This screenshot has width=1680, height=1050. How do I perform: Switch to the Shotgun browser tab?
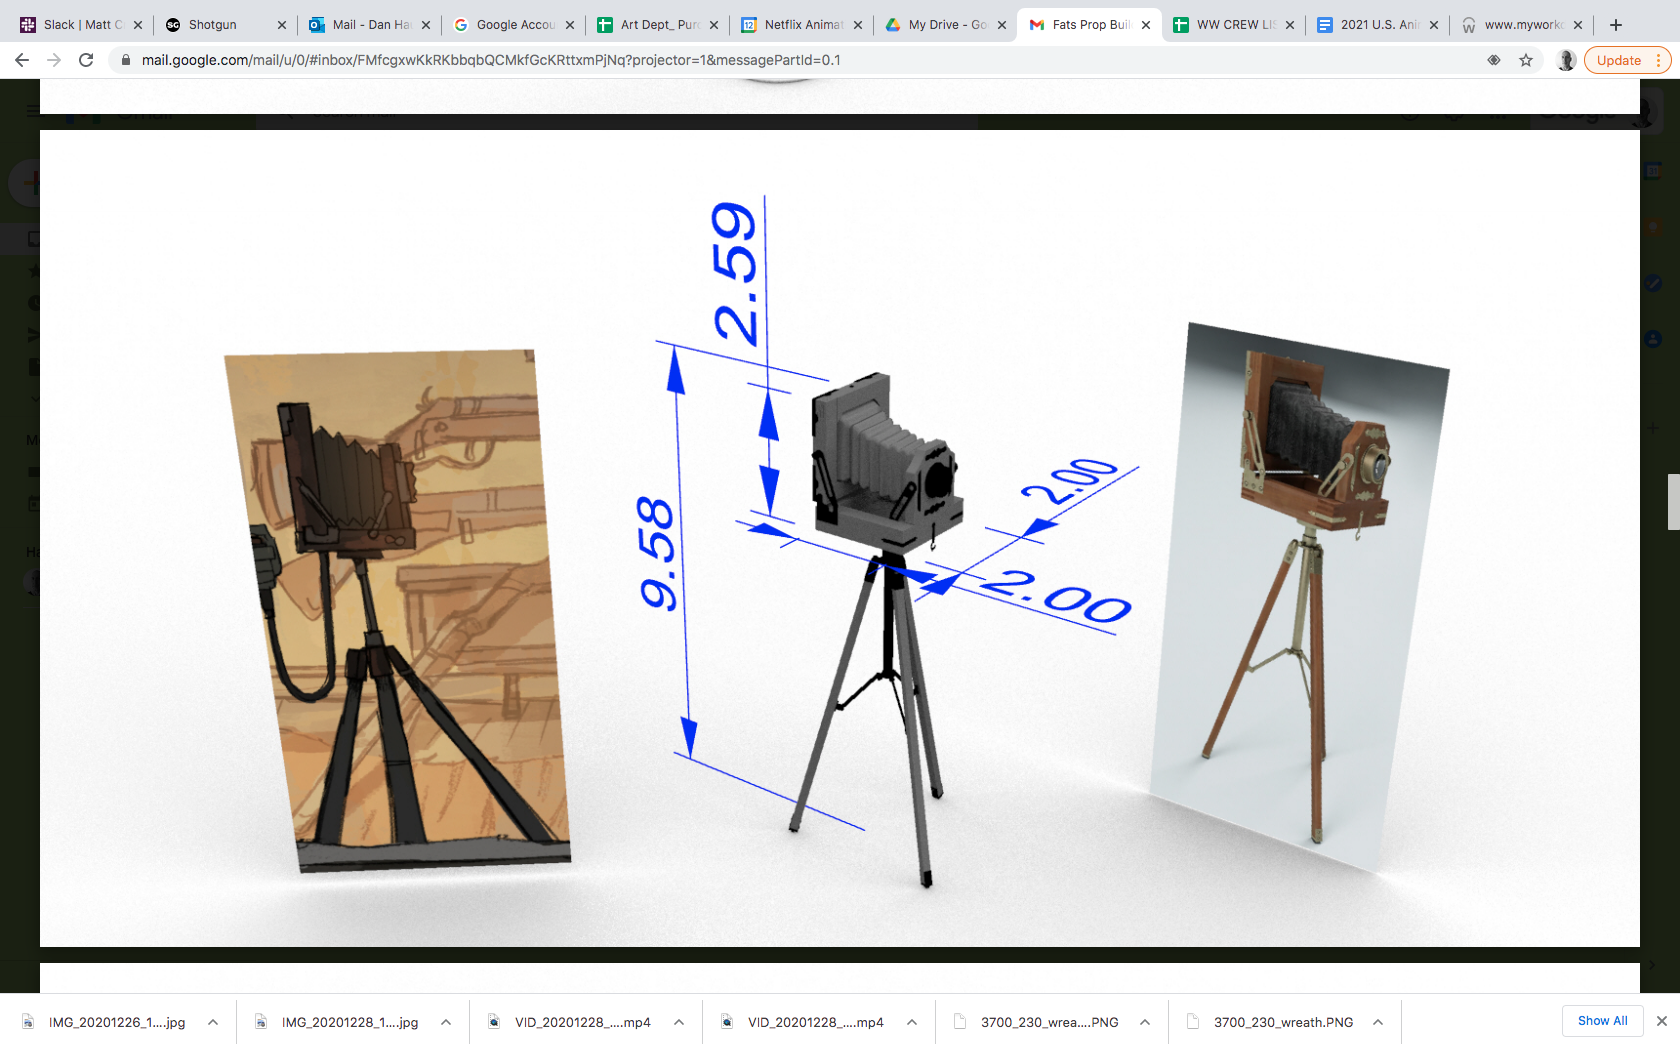click(x=226, y=25)
